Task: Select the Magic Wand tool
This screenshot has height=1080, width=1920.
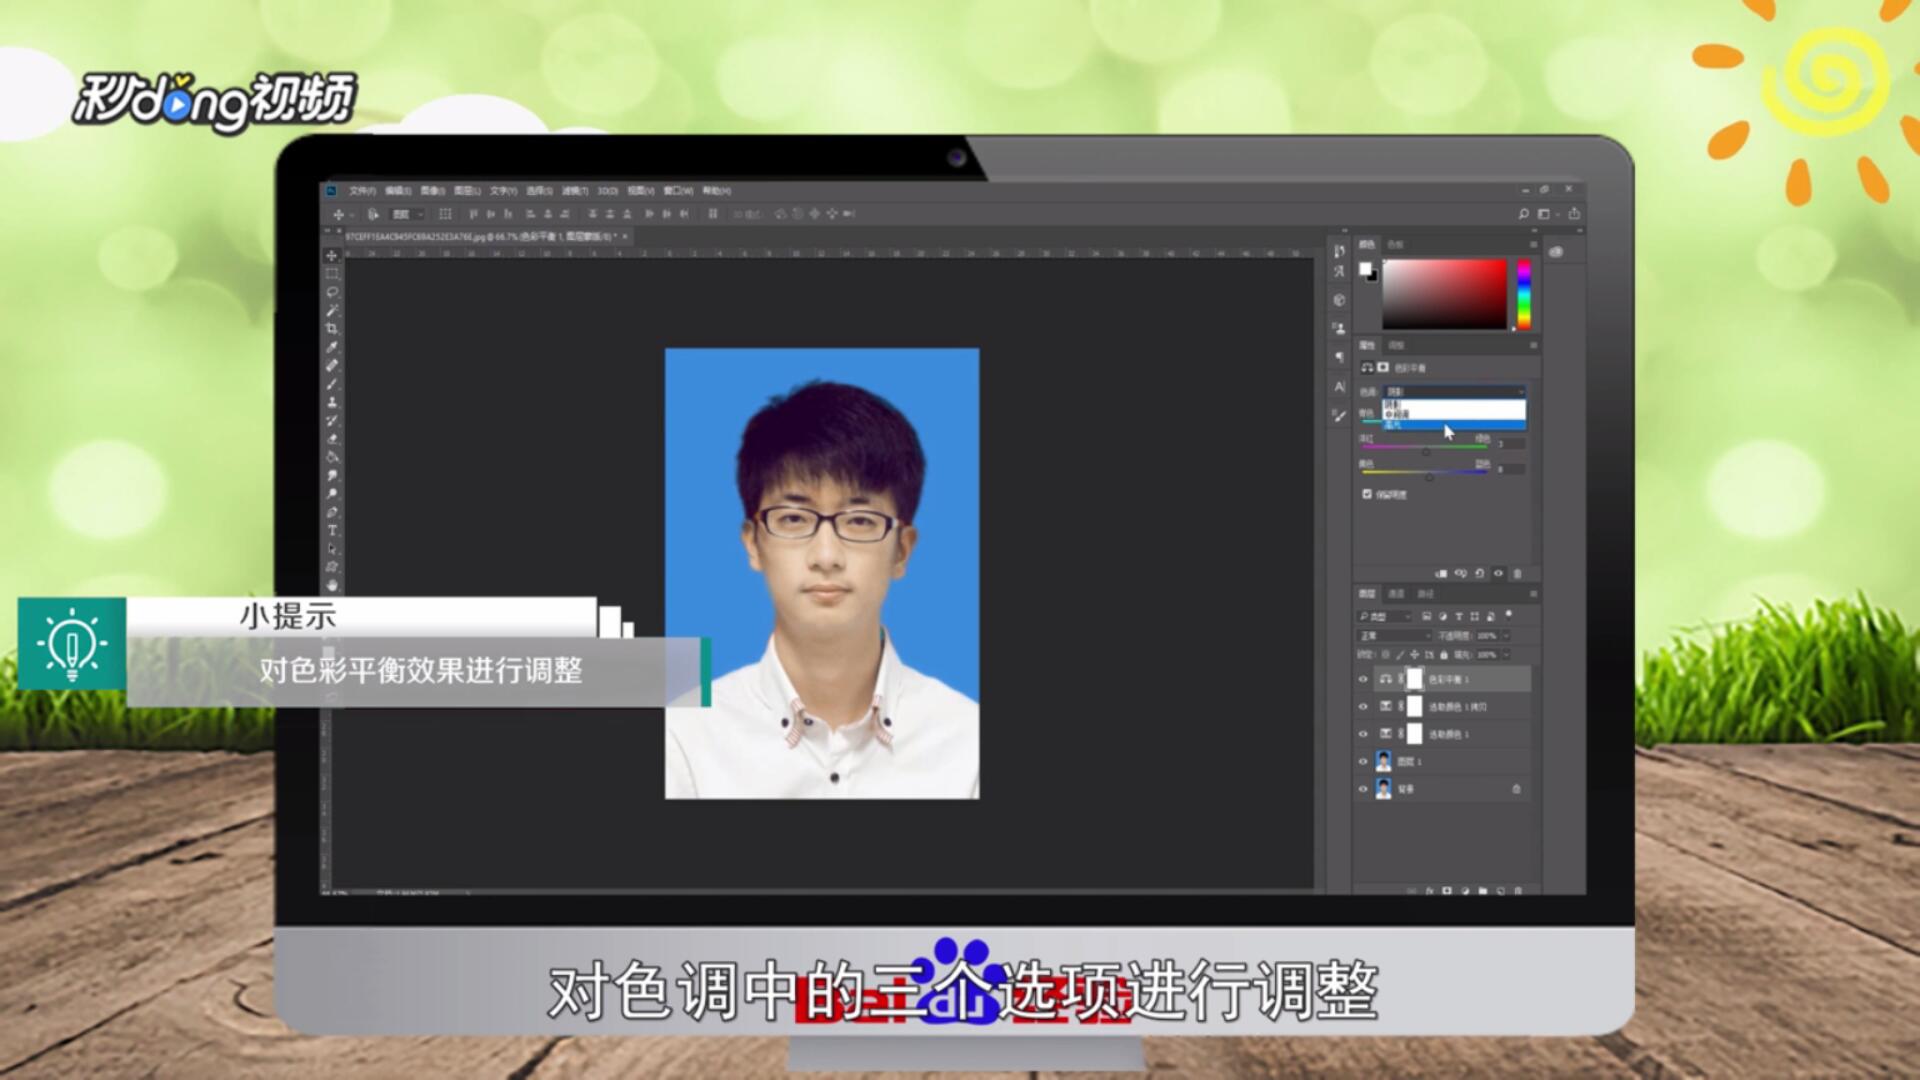Action: pyautogui.click(x=332, y=310)
